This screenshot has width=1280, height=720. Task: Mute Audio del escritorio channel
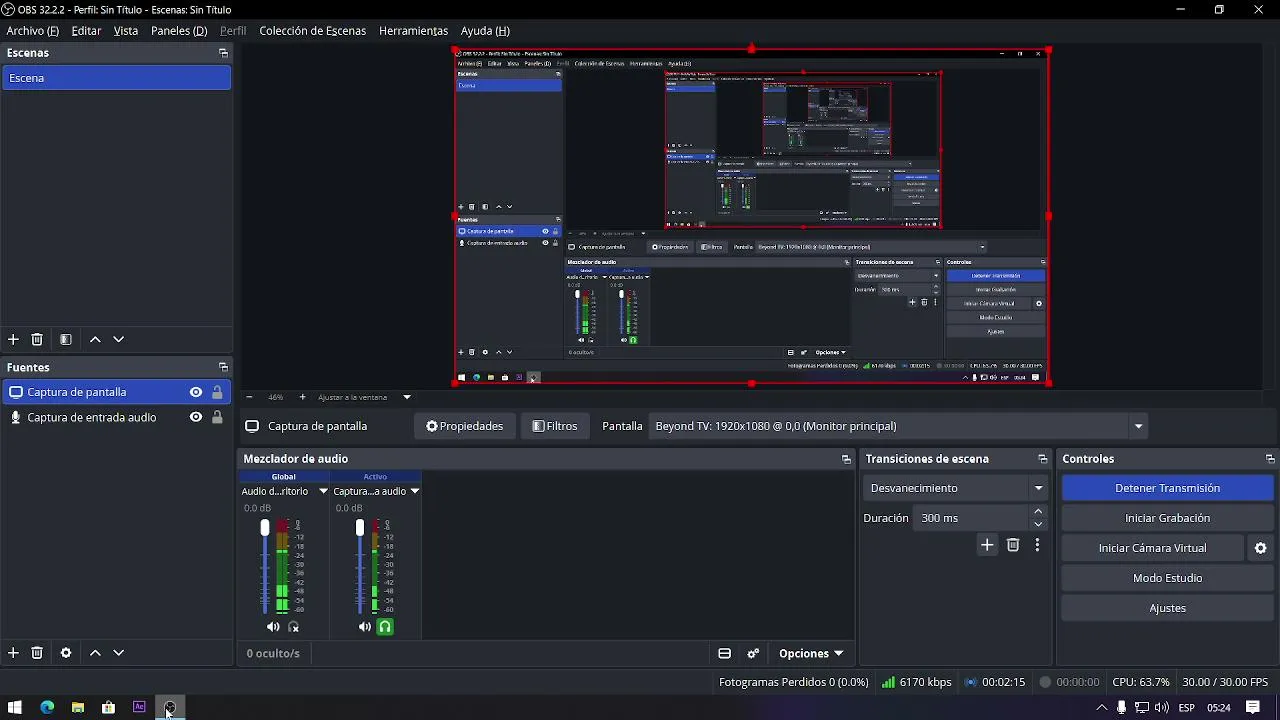(273, 627)
